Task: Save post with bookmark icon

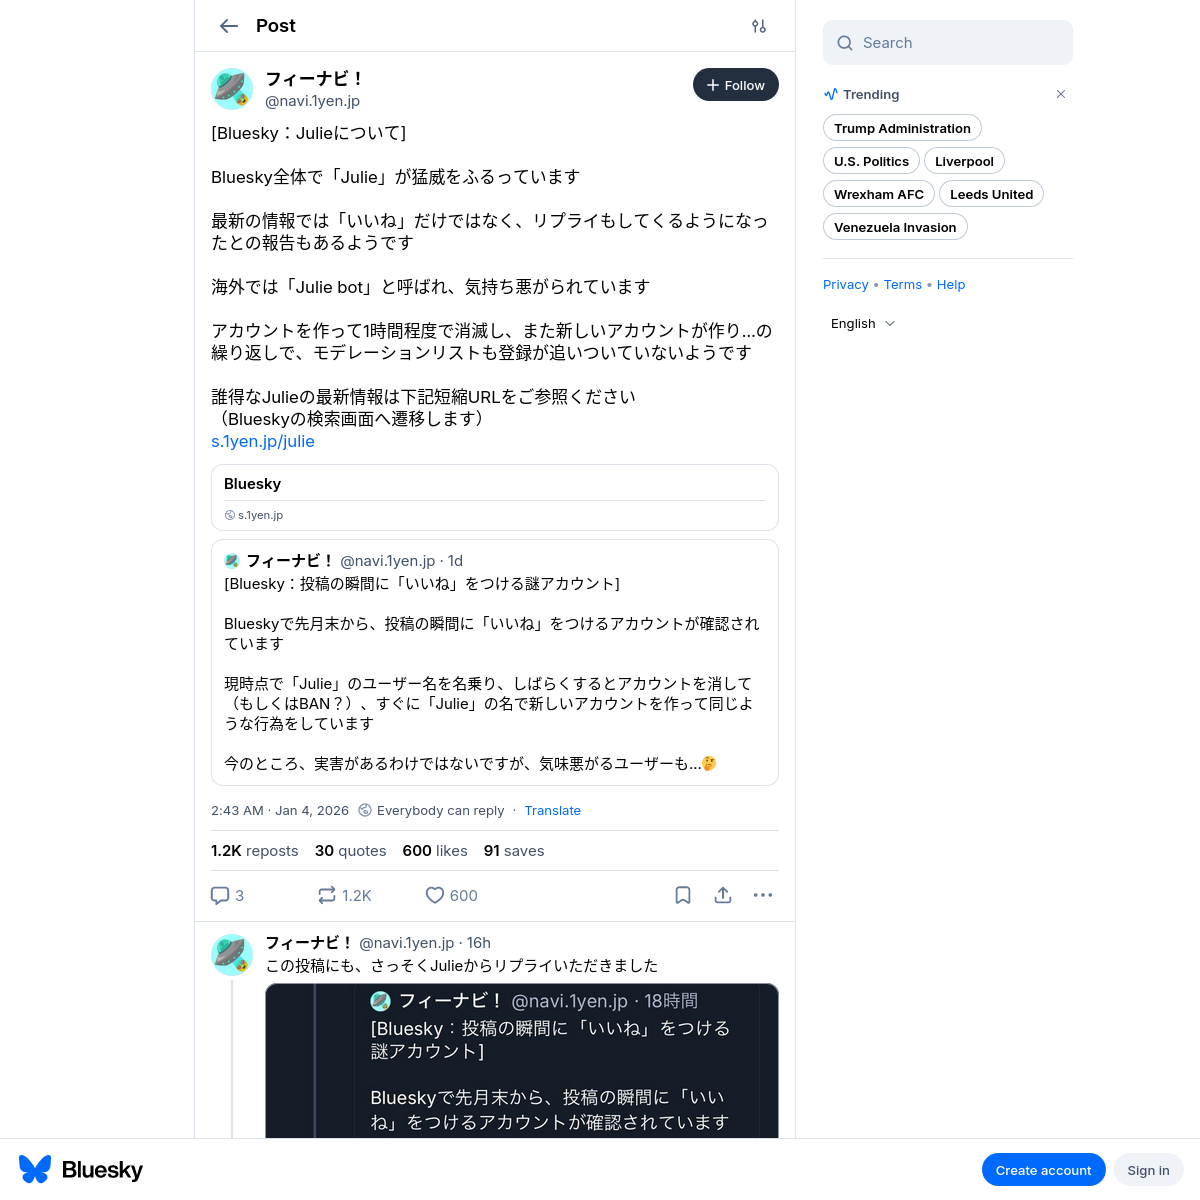Action: click(683, 895)
